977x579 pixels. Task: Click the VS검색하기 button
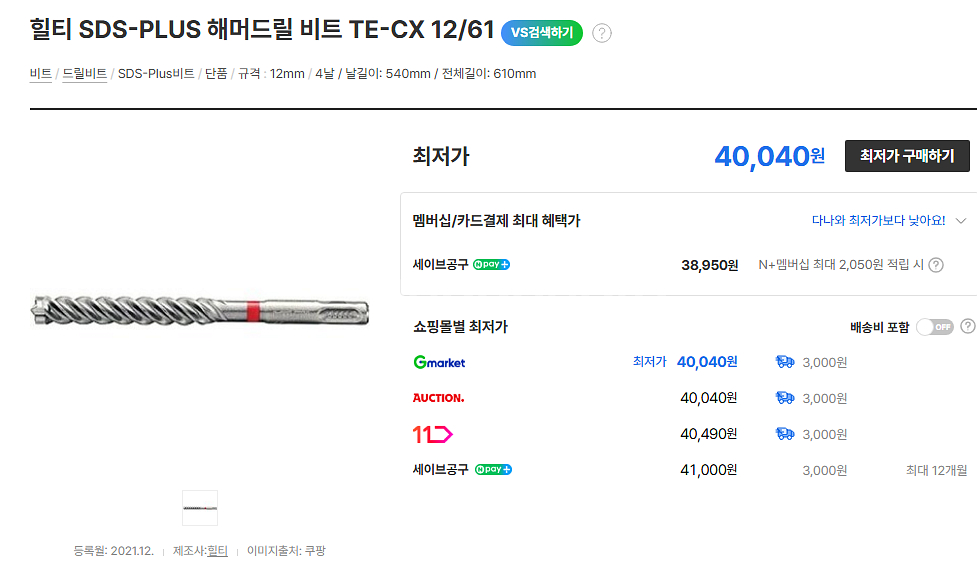(542, 32)
